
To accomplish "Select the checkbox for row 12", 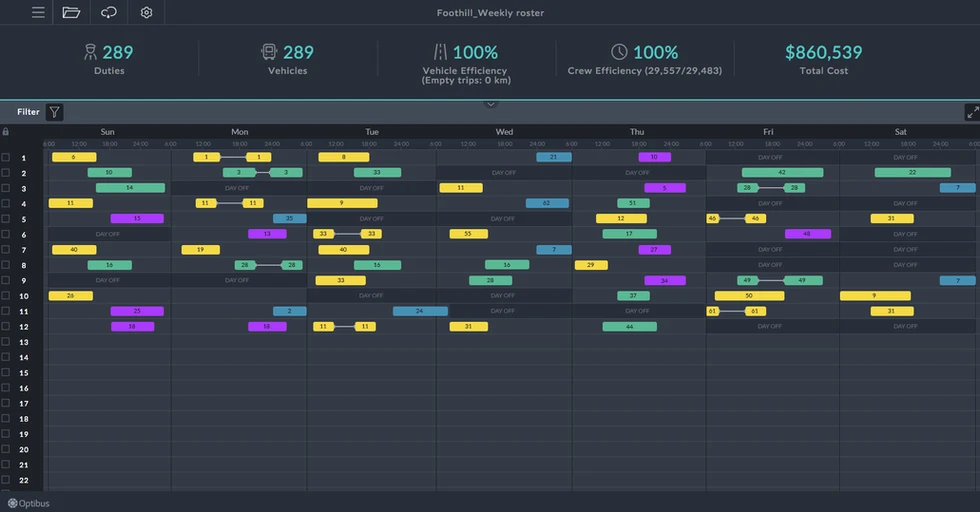I will pos(6,326).
